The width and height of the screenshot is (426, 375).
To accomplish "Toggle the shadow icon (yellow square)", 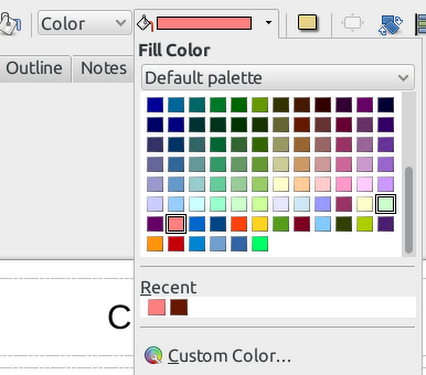I will pos(307,23).
